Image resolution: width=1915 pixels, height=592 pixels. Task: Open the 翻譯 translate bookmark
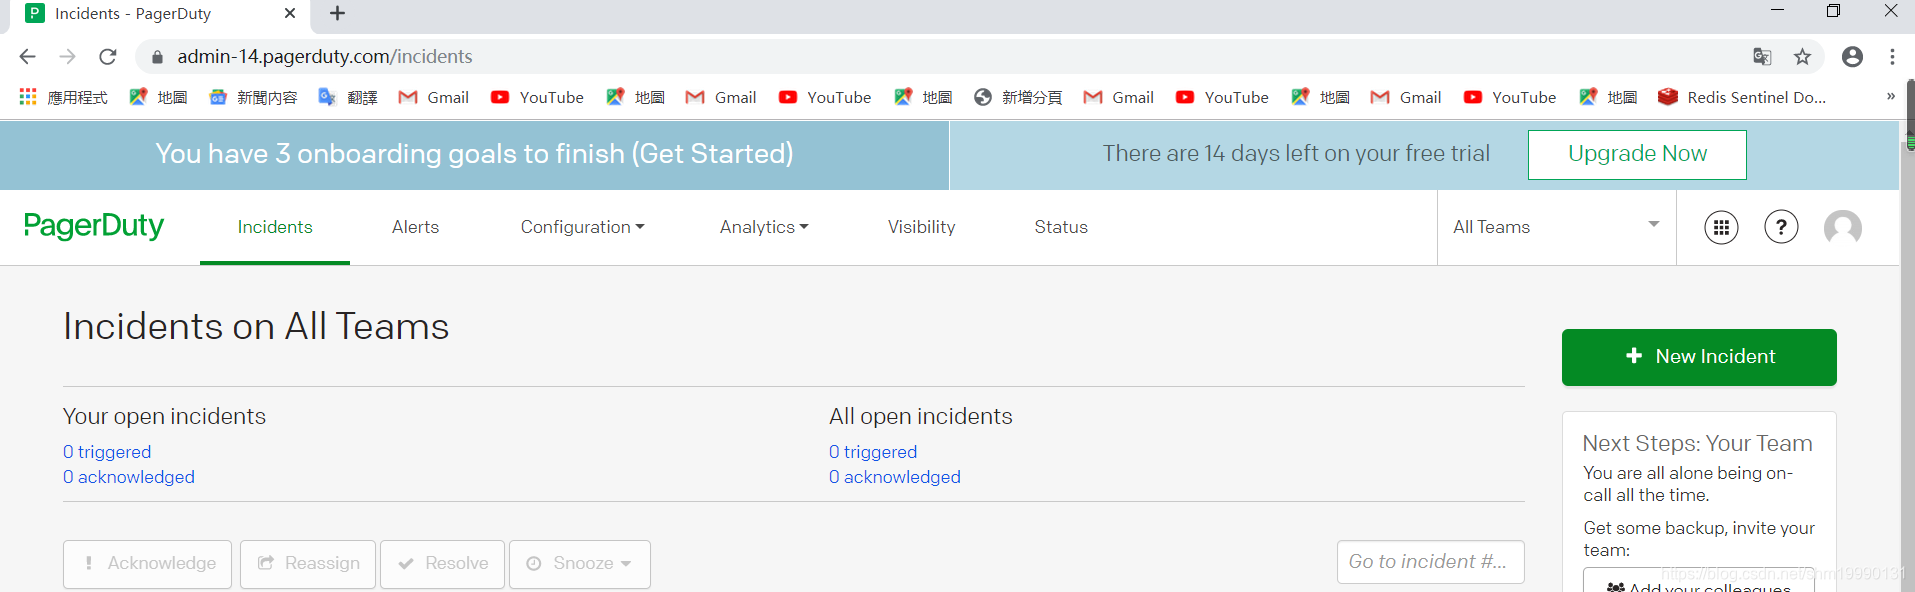coord(347,97)
